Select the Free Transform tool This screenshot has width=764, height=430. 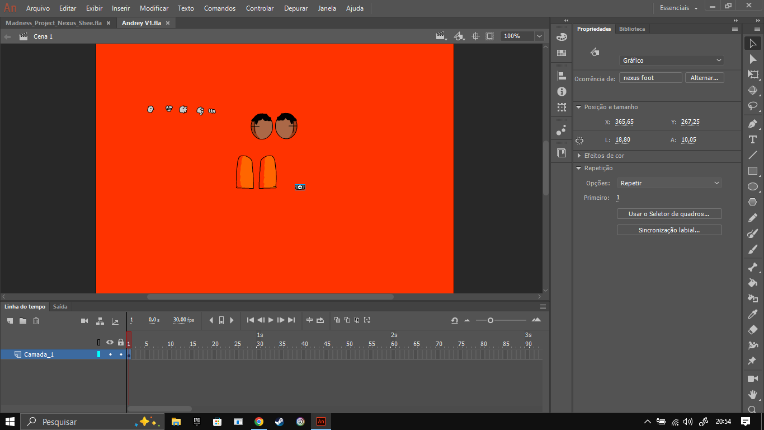753,75
